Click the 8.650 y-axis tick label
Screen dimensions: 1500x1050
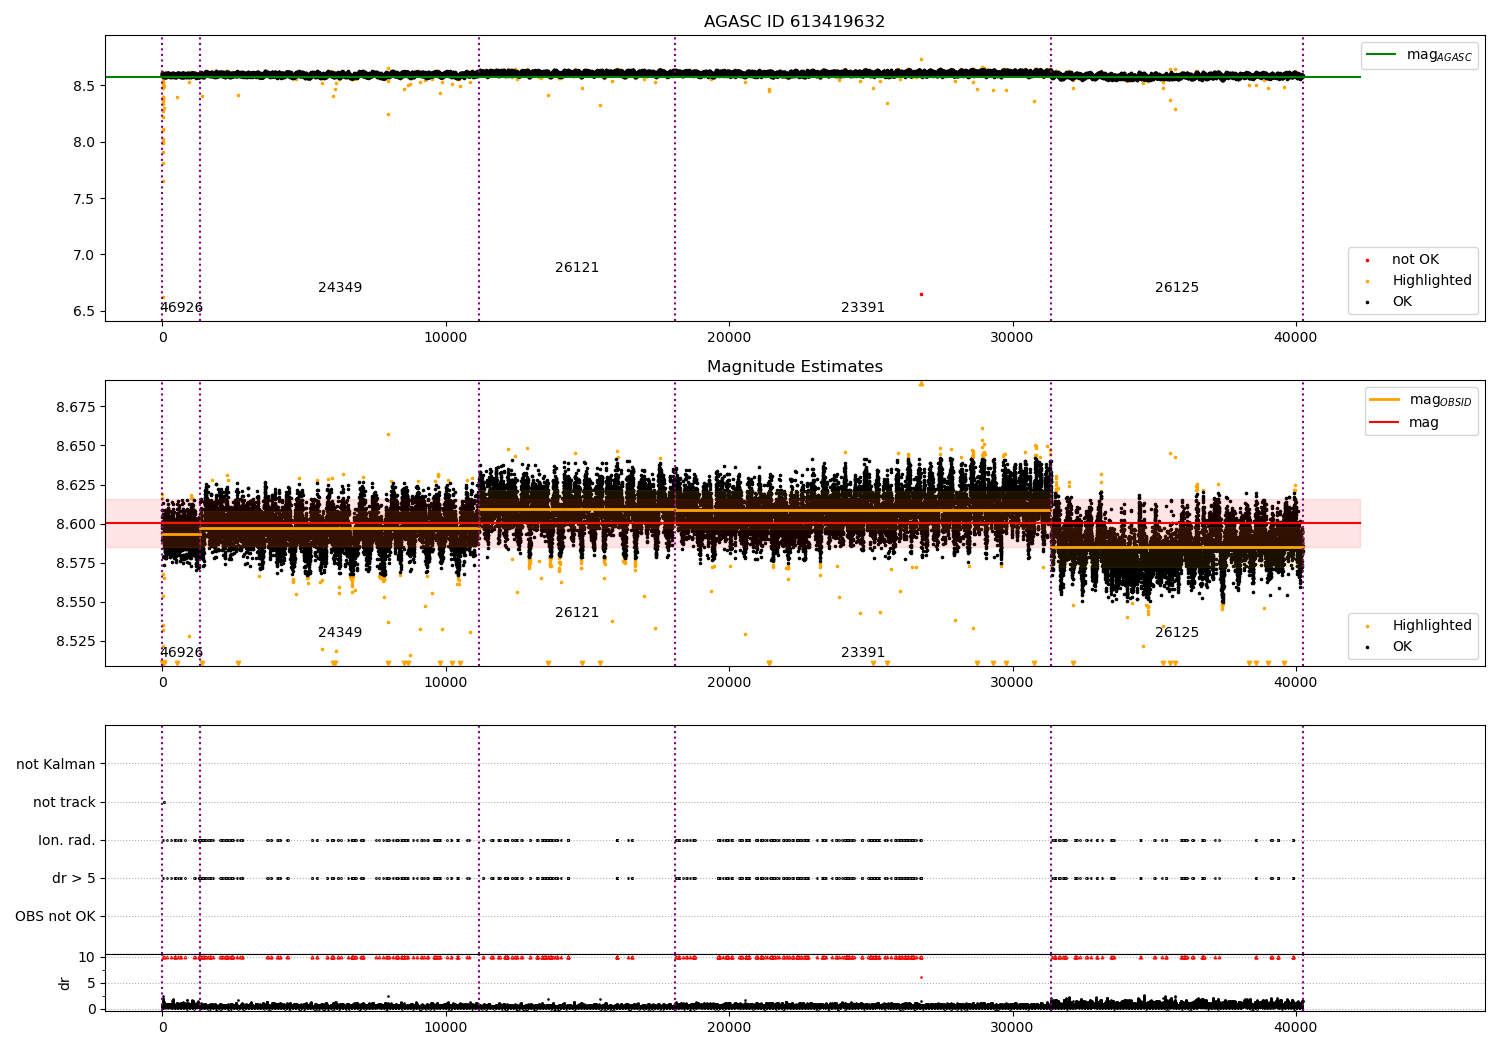(x=75, y=447)
